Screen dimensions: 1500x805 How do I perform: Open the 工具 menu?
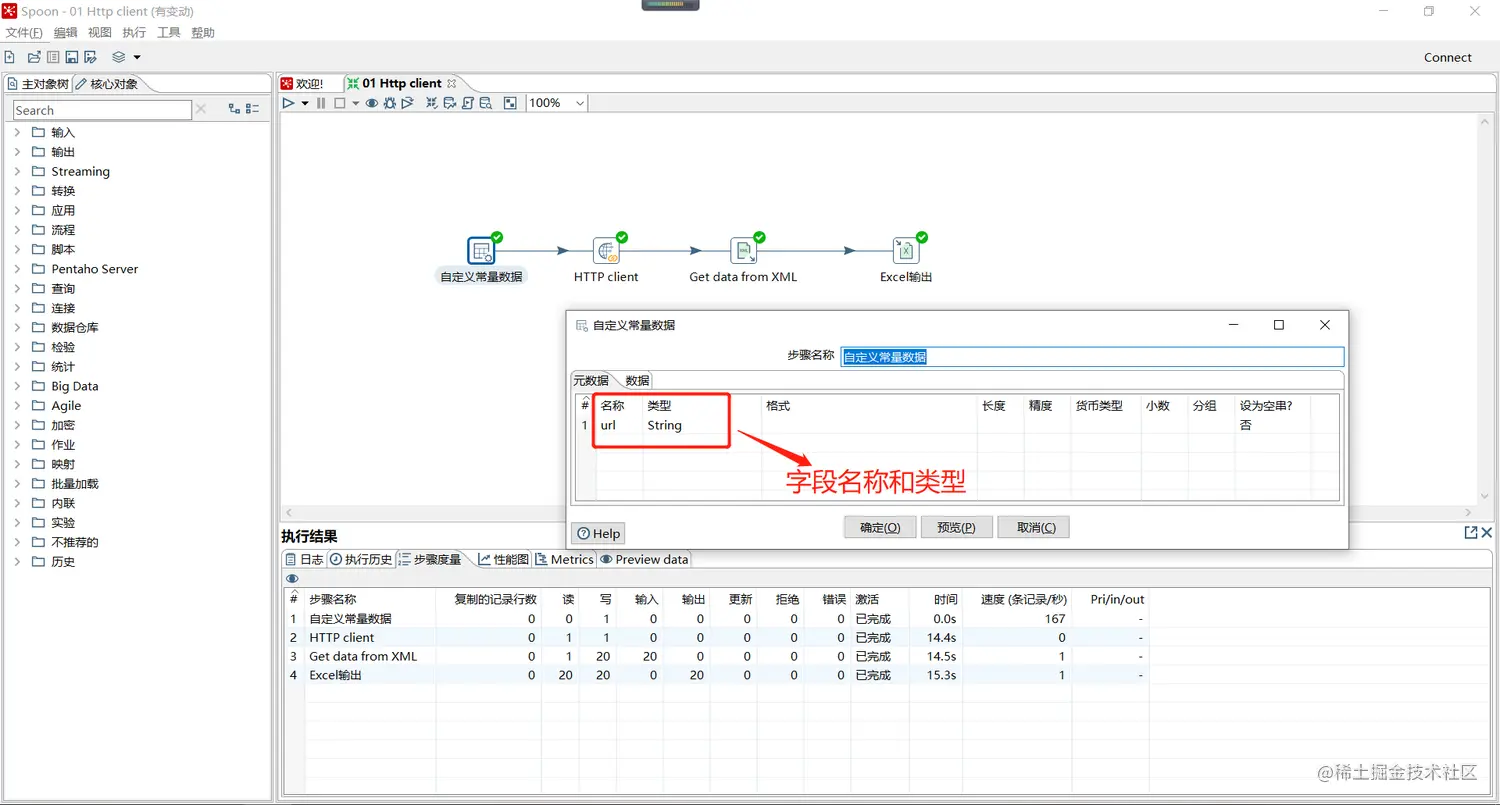point(169,33)
